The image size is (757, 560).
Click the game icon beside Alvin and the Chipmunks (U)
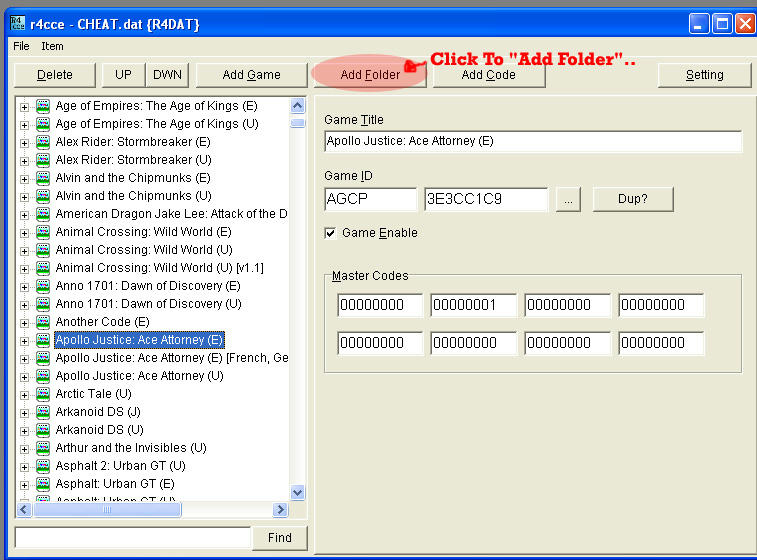pyautogui.click(x=43, y=196)
